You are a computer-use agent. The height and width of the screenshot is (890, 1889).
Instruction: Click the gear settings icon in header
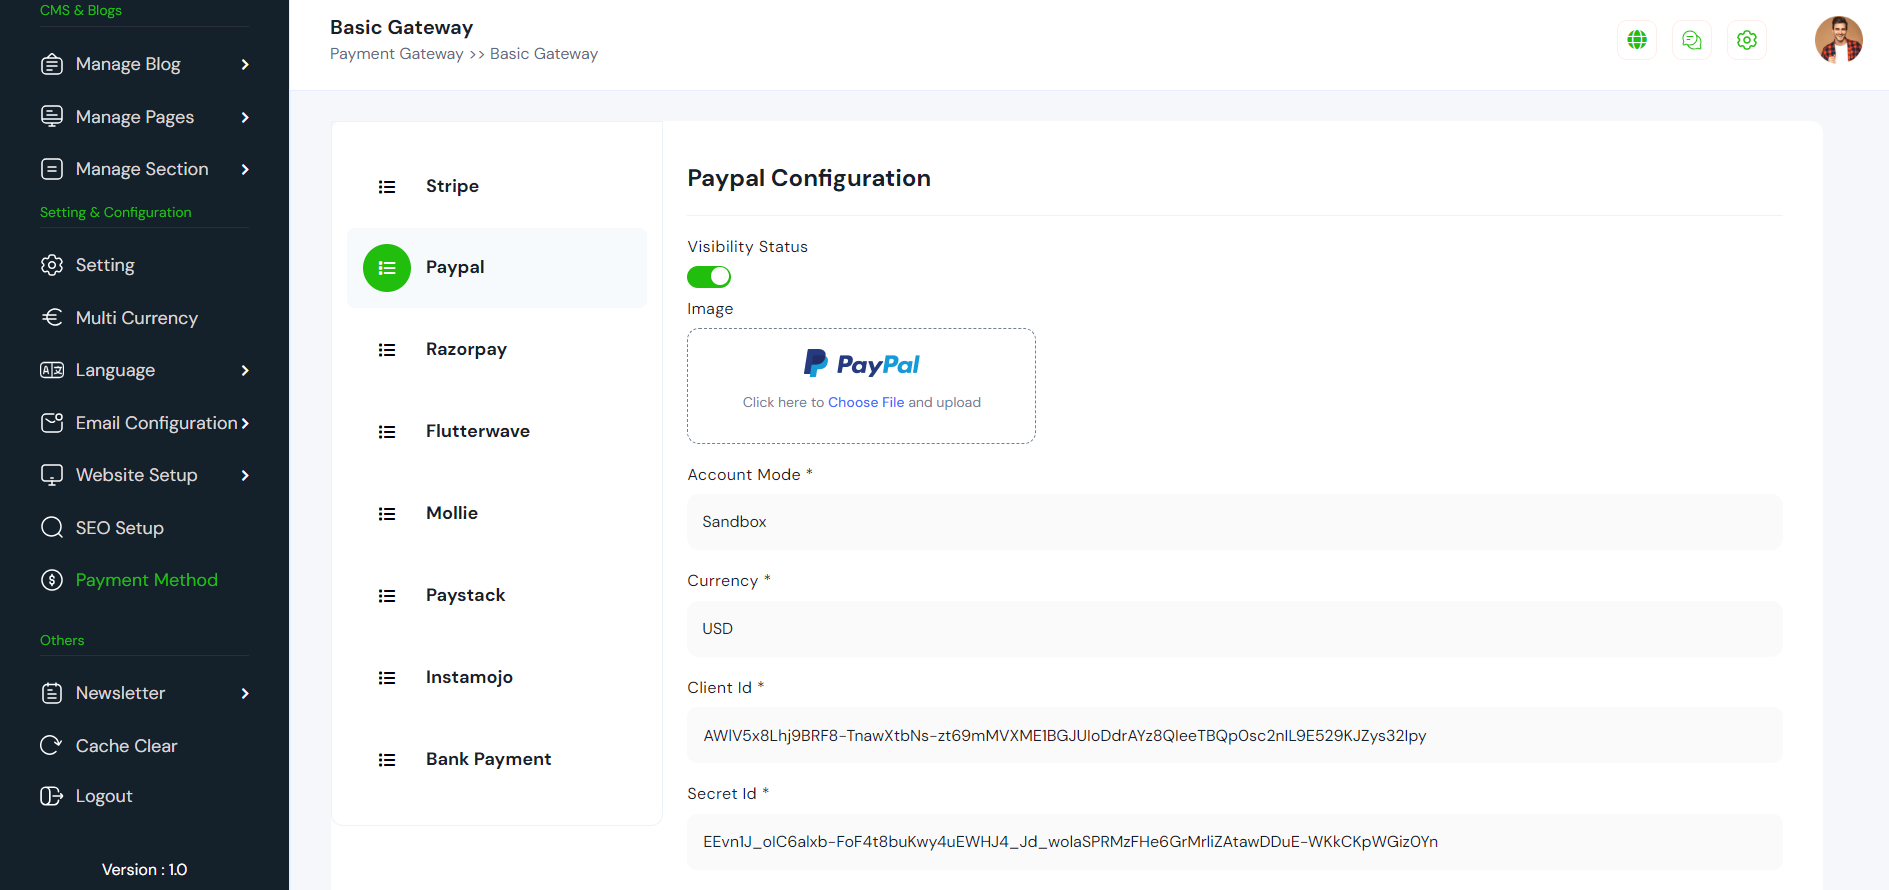1747,40
